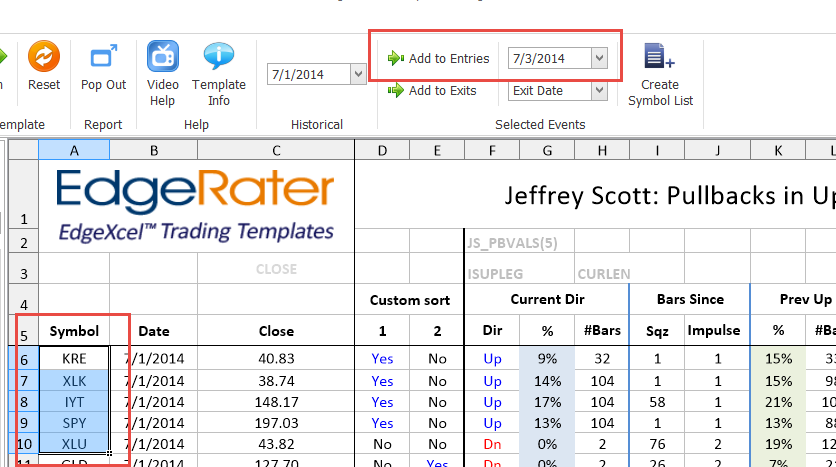
Task: Click Add to Exits label
Action: coord(443,91)
